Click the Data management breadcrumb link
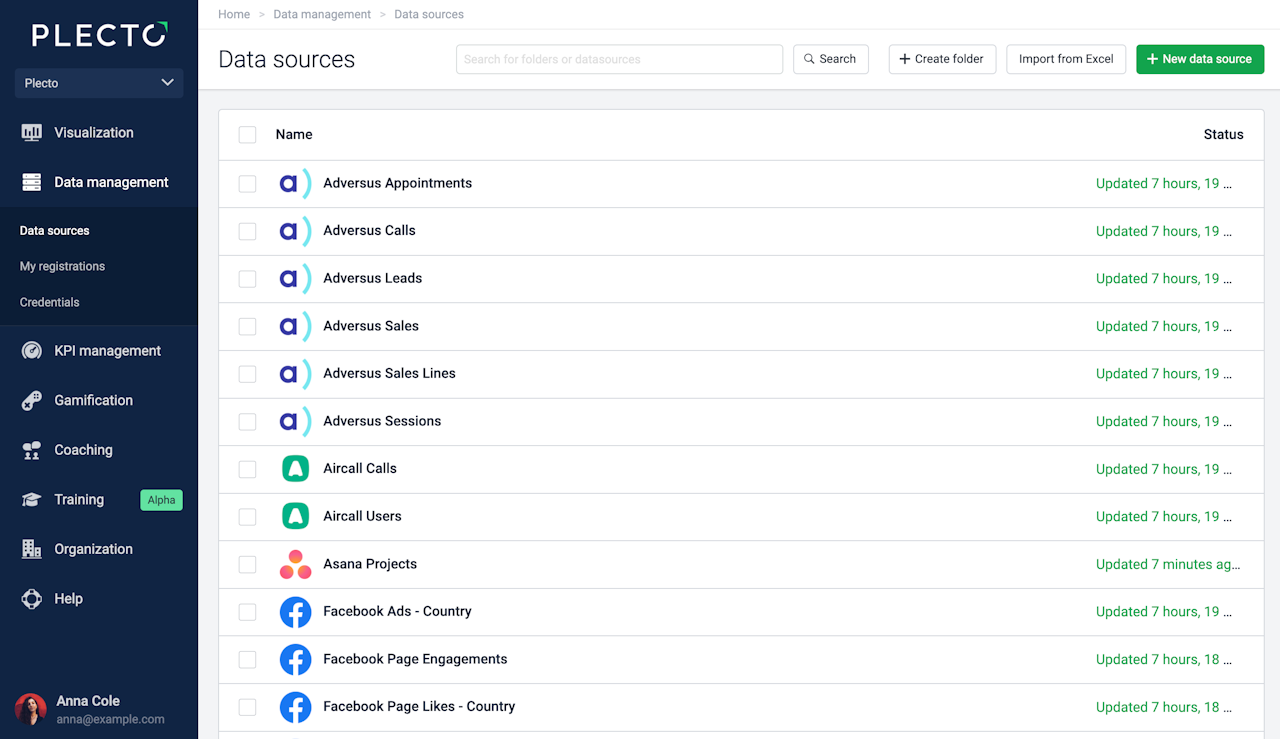 pos(322,14)
